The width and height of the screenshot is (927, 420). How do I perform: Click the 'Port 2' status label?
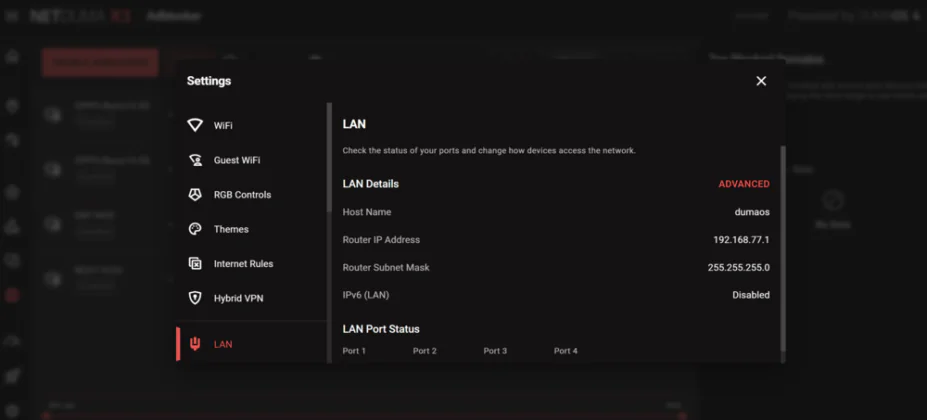click(x=424, y=351)
